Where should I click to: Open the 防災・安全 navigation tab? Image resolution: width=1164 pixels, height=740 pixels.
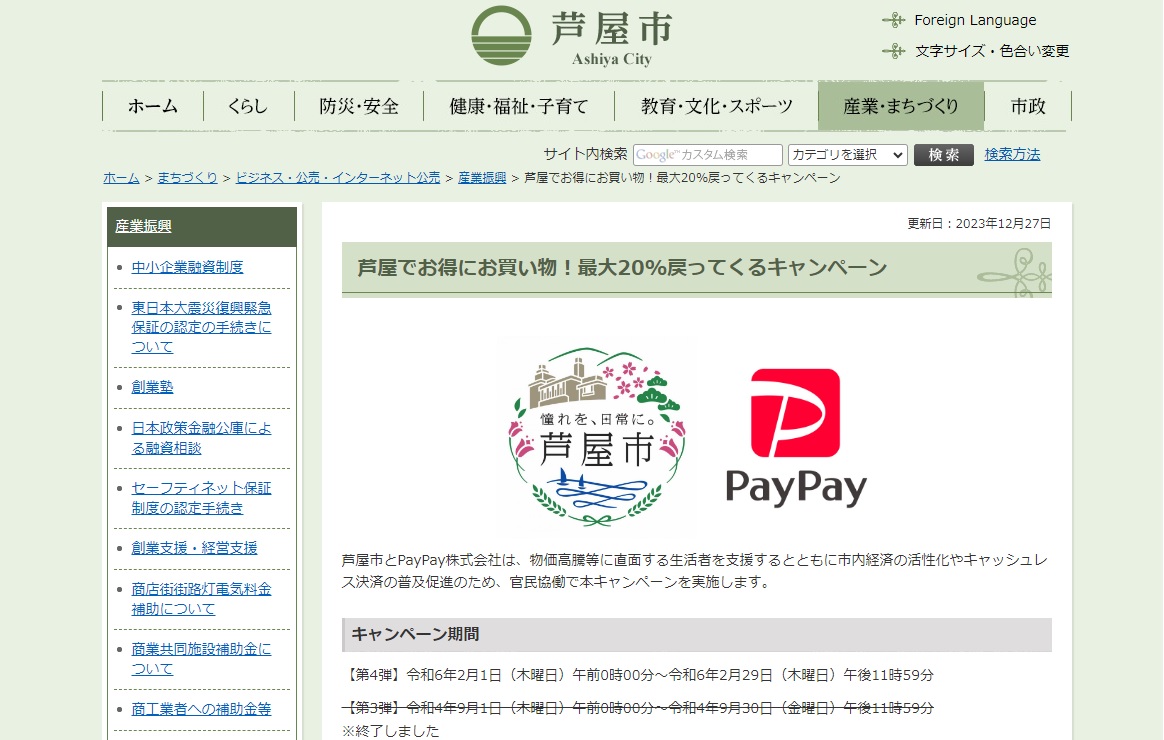point(359,106)
